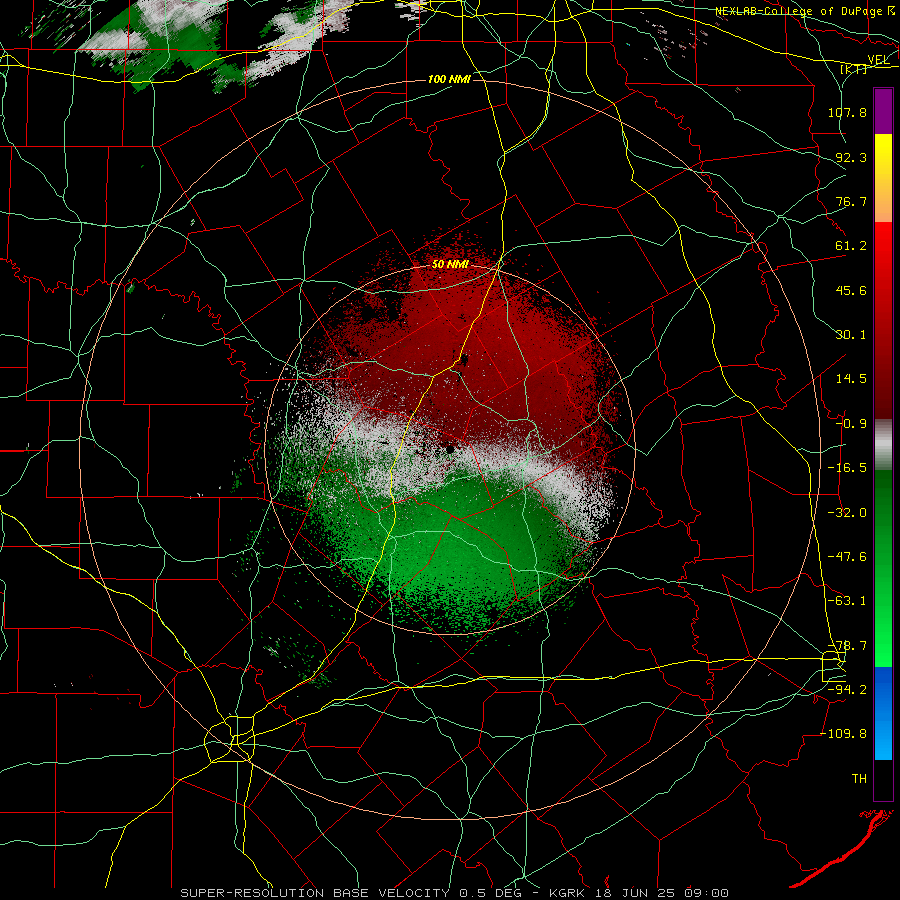
Task: Click the 45.6 value on the velocity scale
Action: click(851, 290)
